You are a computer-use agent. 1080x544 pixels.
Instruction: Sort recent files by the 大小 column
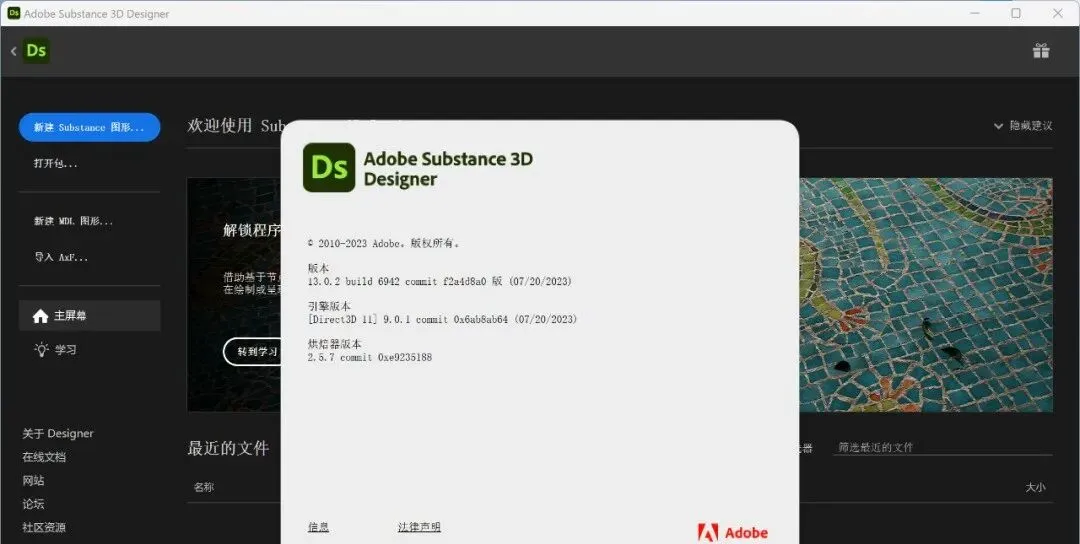click(x=1035, y=488)
